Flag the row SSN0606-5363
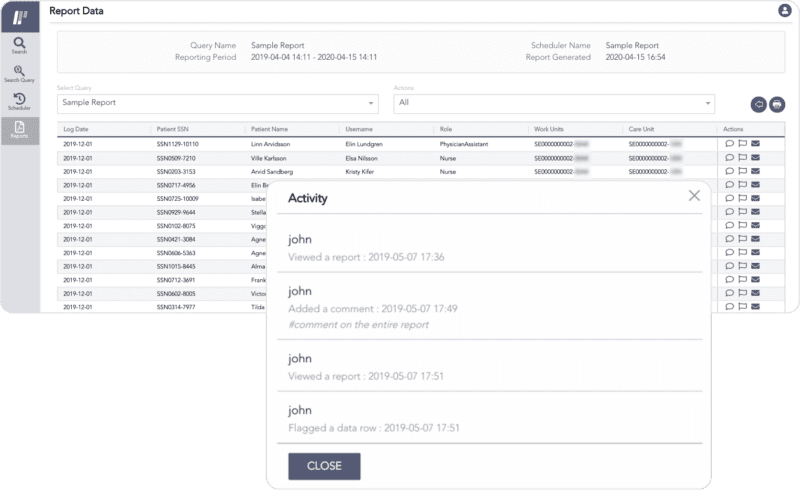800x490 pixels. coord(743,252)
